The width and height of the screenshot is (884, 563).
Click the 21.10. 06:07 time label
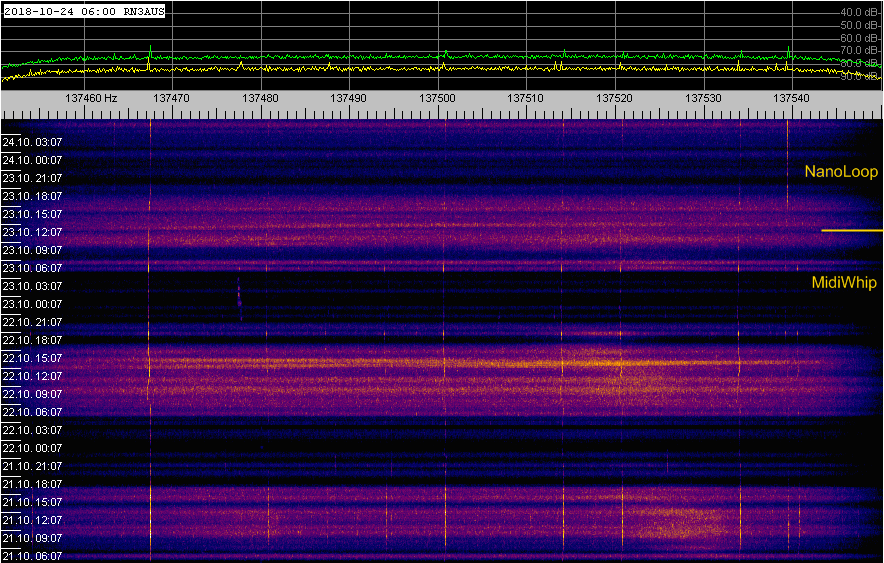click(32, 556)
